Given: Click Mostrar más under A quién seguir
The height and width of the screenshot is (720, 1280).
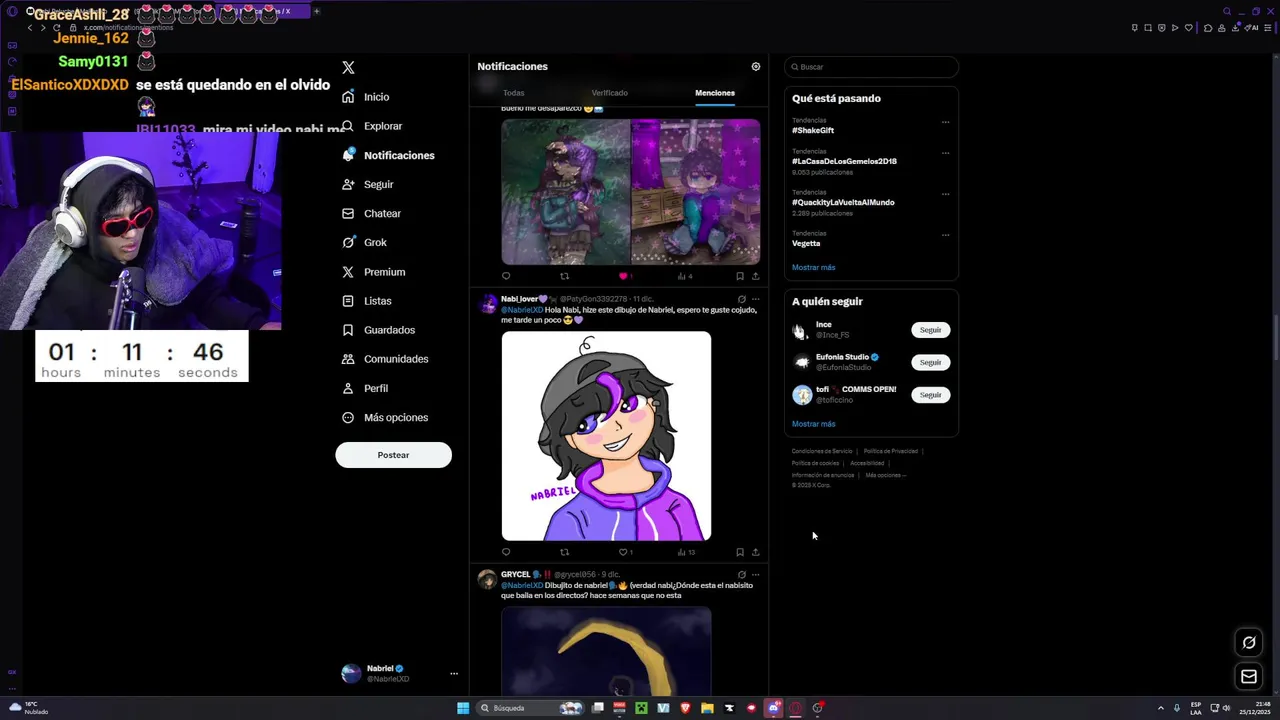Looking at the screenshot, I should point(813,424).
